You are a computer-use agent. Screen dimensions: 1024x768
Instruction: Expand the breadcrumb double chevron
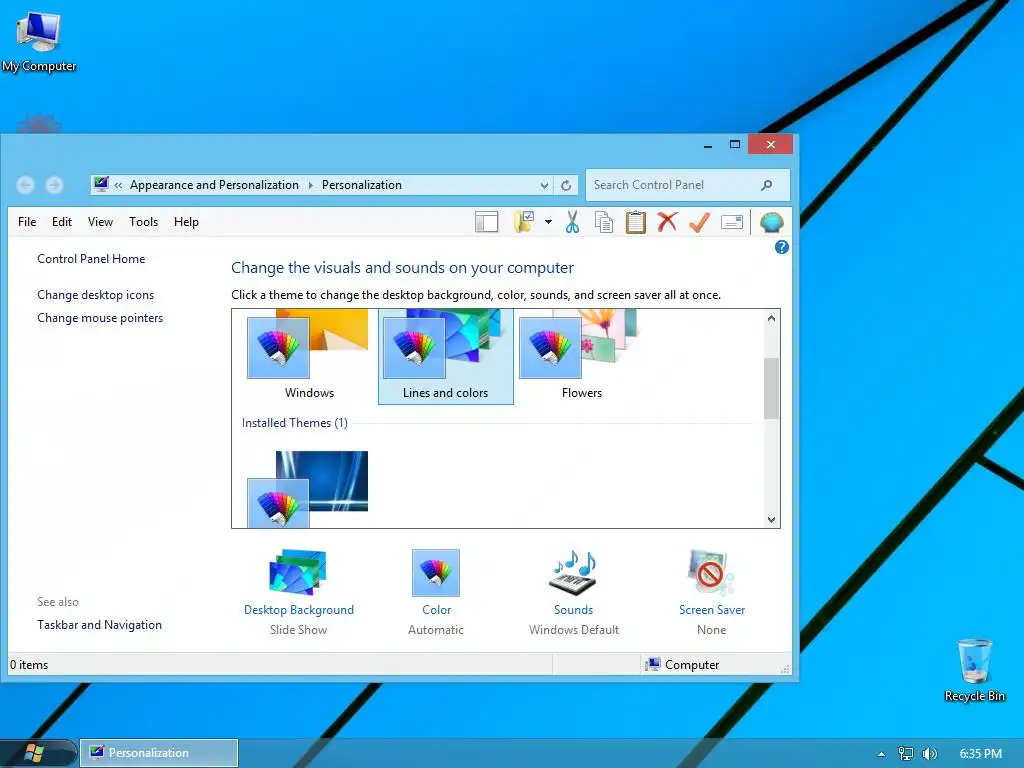point(118,185)
